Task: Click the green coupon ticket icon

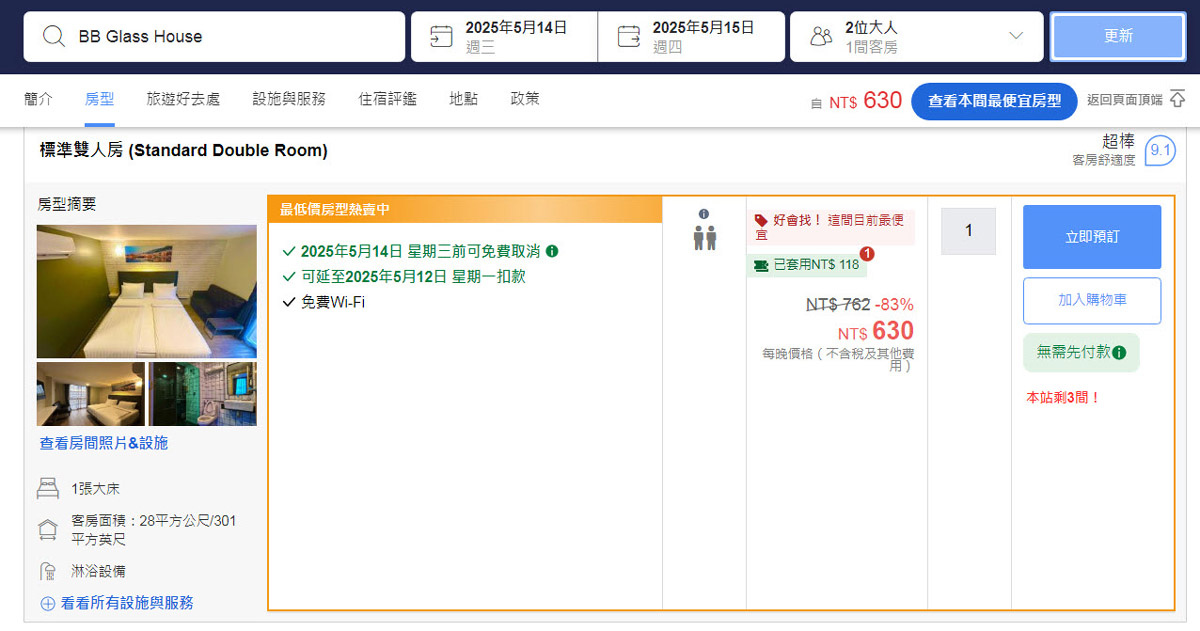Action: pos(761,265)
